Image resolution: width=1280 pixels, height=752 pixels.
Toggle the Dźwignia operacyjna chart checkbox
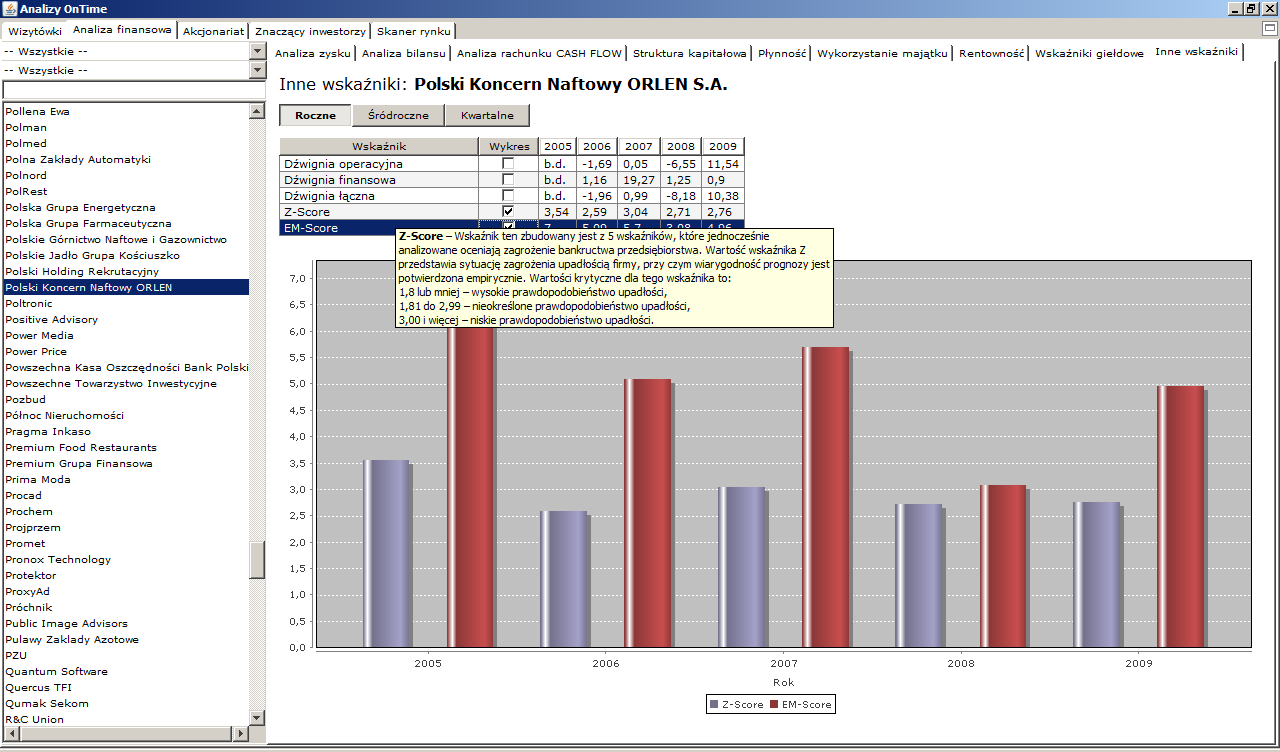tap(508, 164)
